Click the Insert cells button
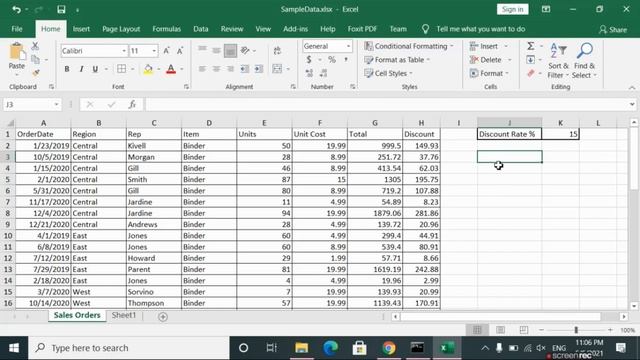The height and width of the screenshot is (360, 640). [489, 46]
